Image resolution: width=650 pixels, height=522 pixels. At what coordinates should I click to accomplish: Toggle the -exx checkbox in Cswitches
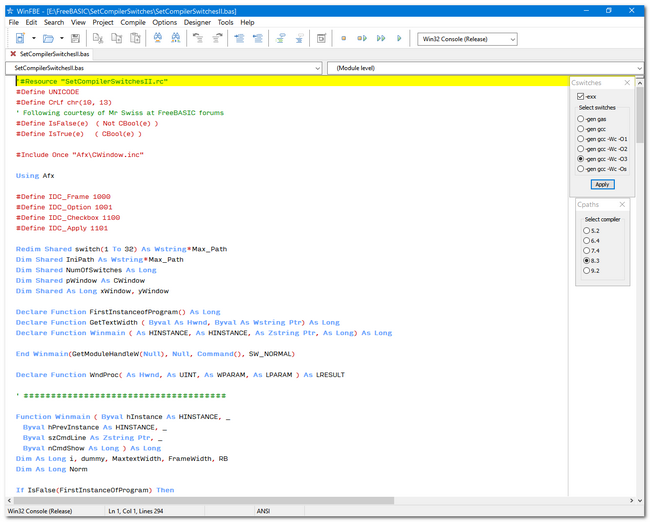point(581,96)
